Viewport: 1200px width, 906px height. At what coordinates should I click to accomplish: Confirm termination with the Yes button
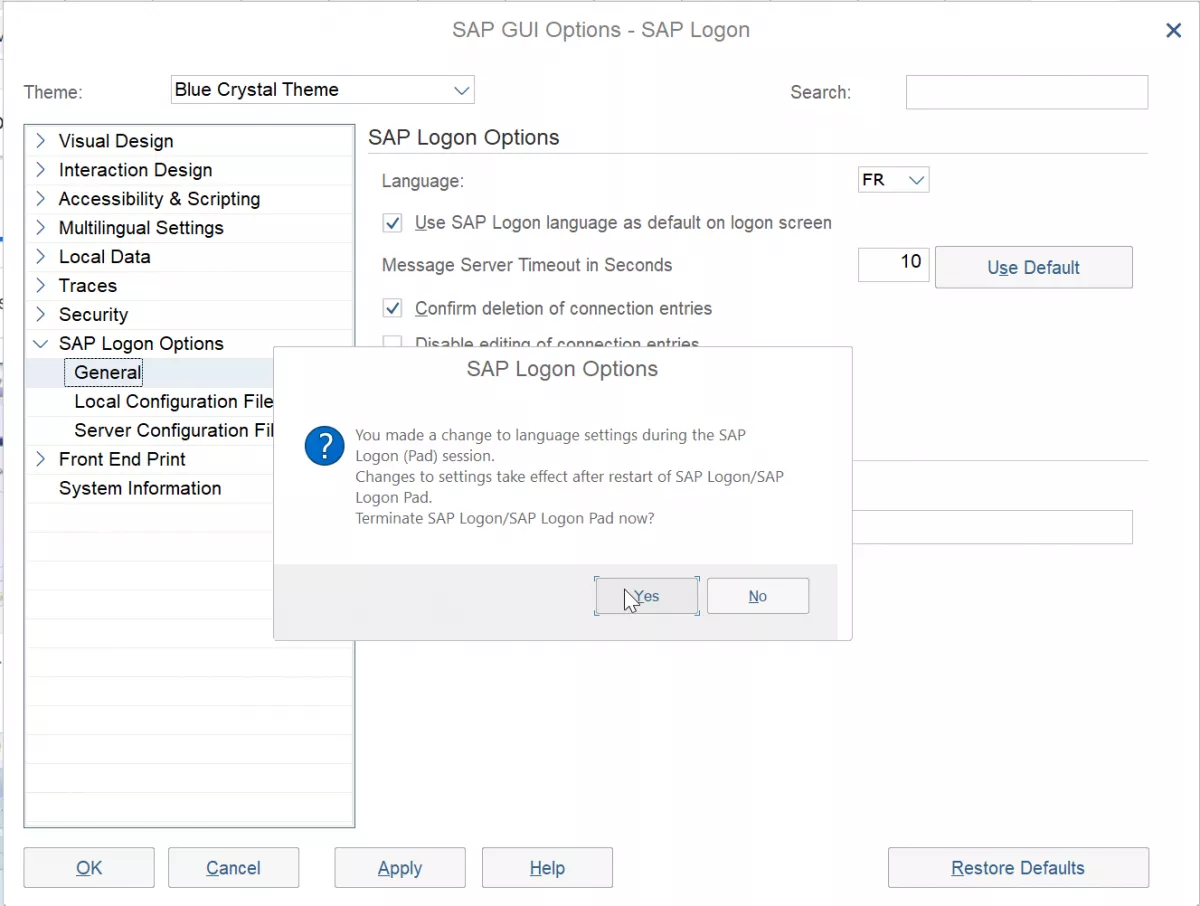click(x=647, y=596)
